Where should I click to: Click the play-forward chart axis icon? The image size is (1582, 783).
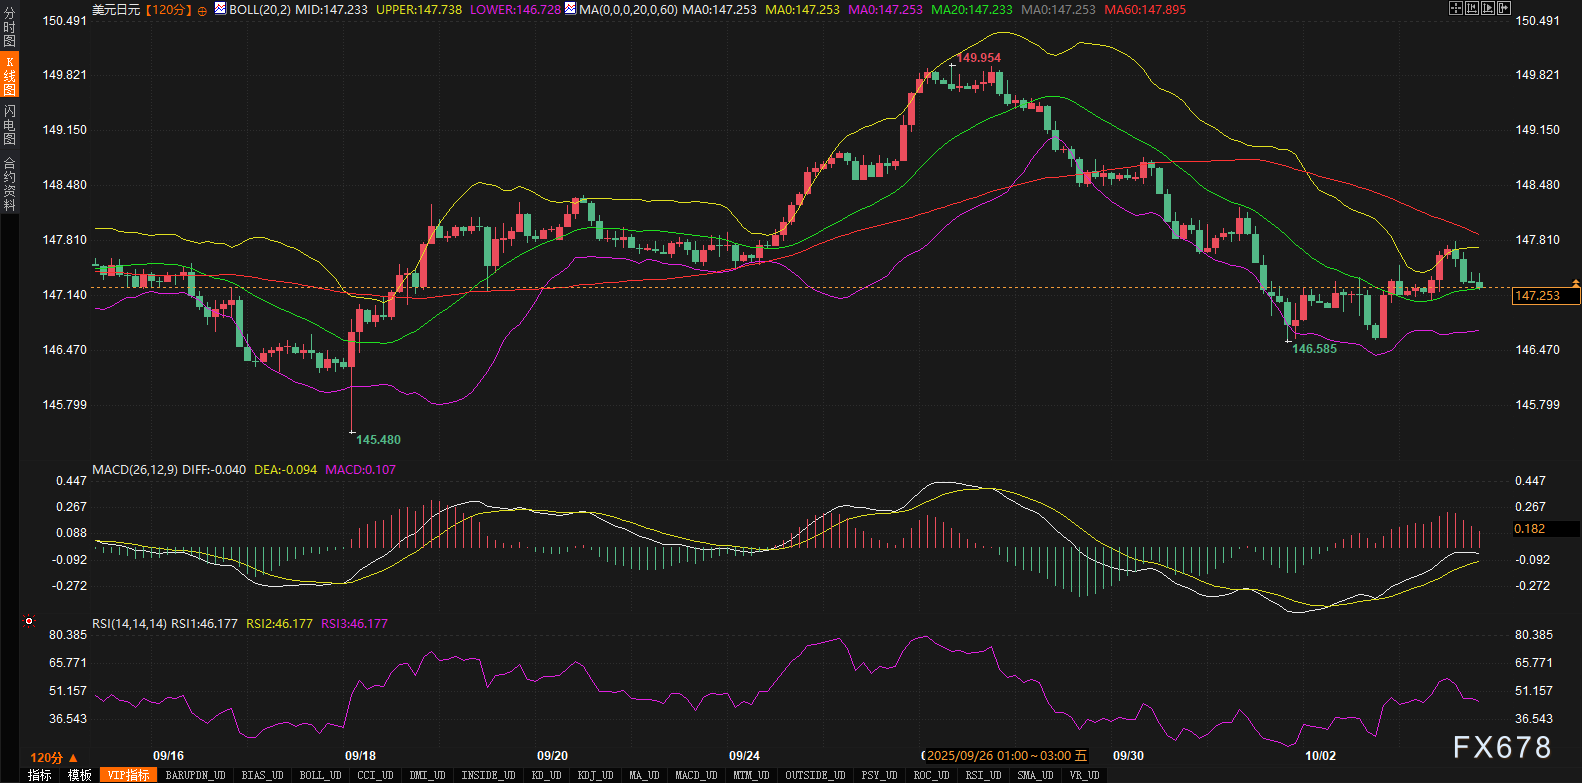click(x=1488, y=8)
